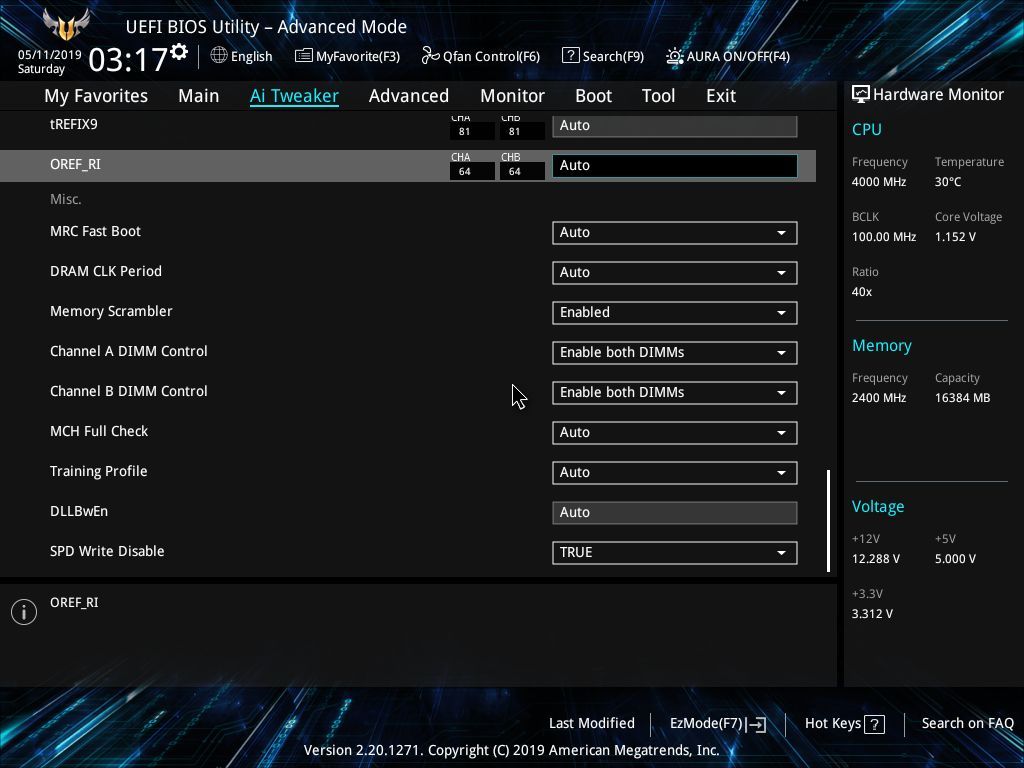Click CPU frequency 4000 MHz value
This screenshot has width=1024, height=768.
(878, 182)
